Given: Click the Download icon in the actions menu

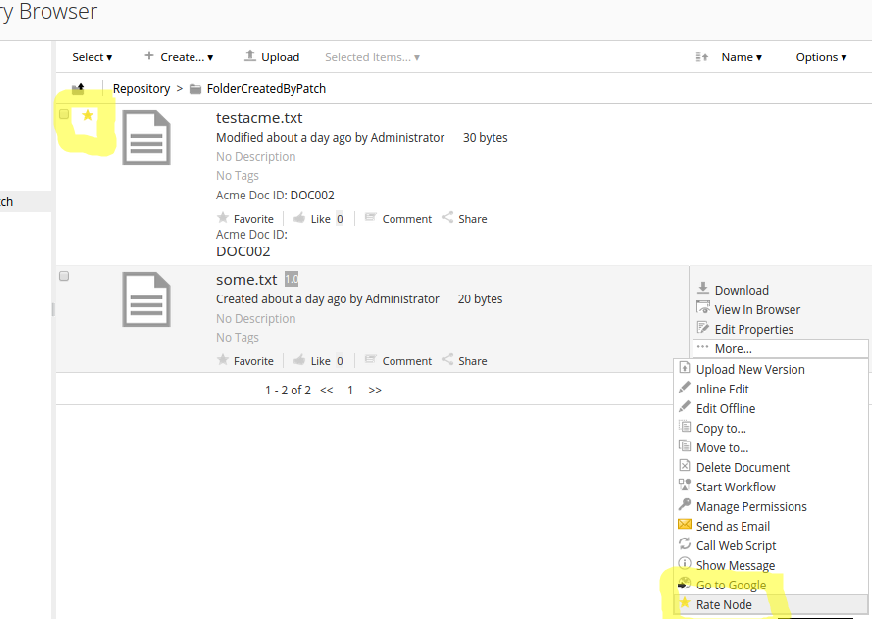Looking at the screenshot, I should pos(704,289).
